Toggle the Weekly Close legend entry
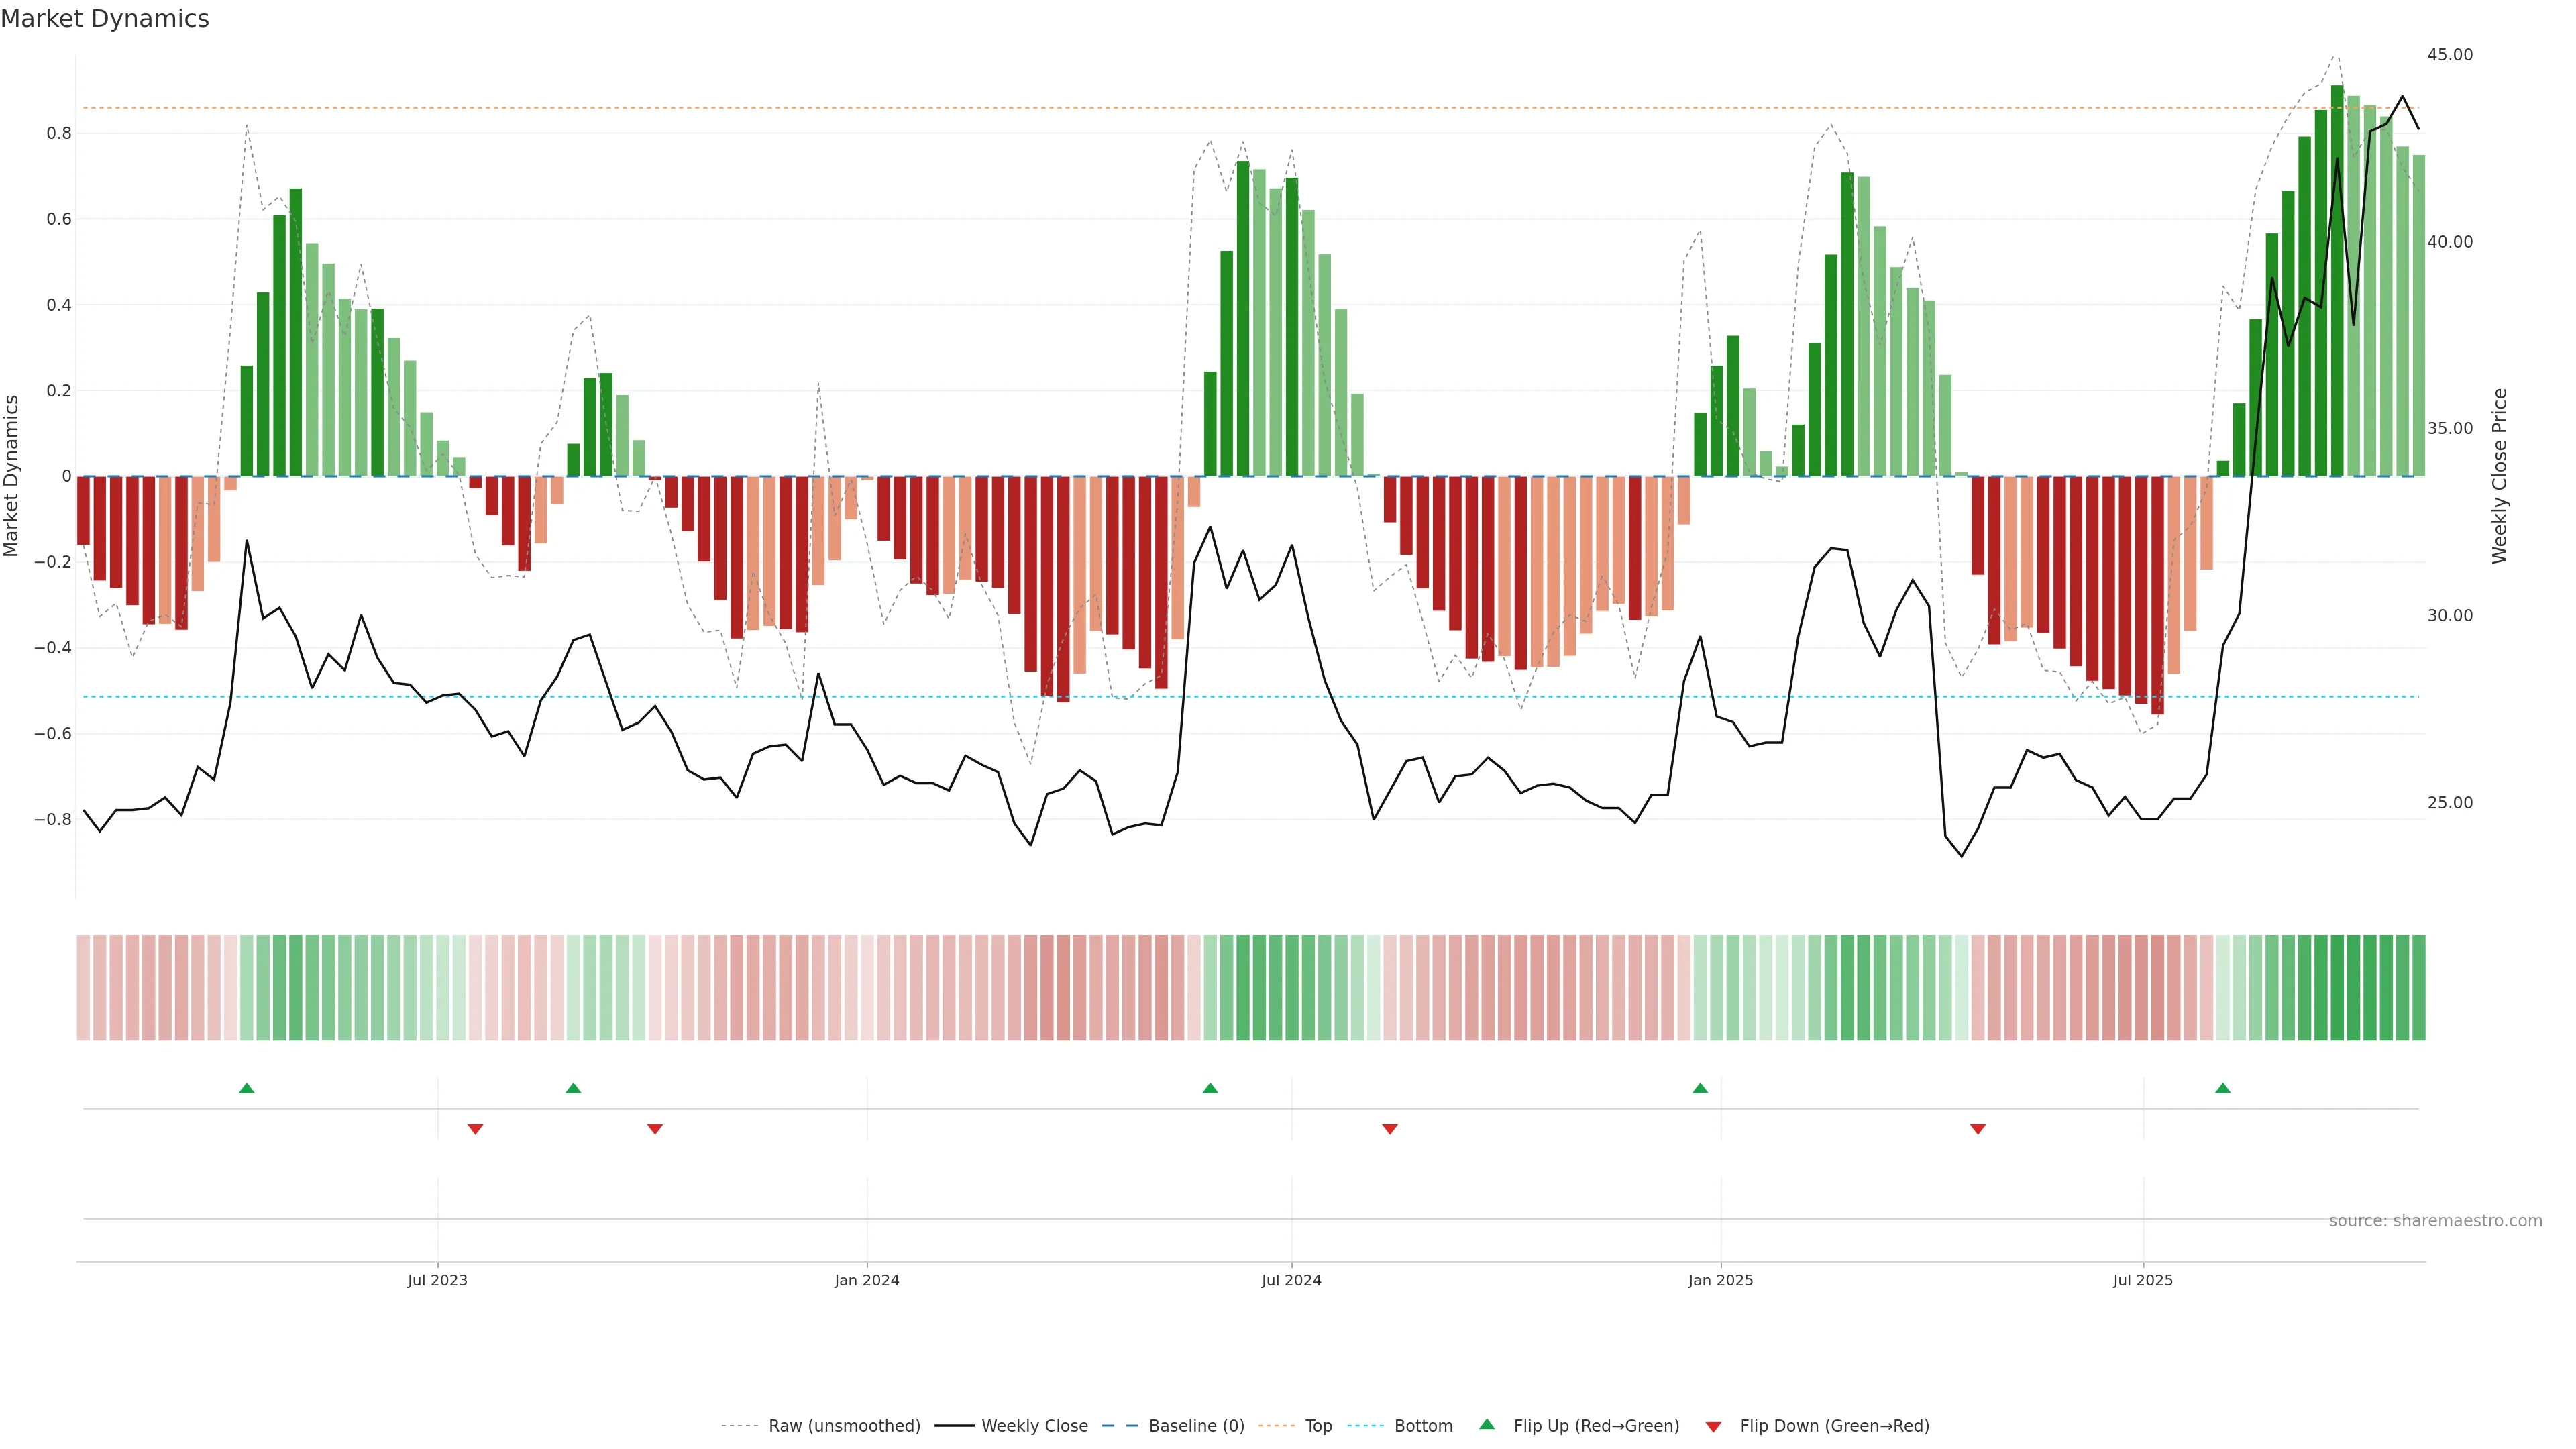The width and height of the screenshot is (2576, 1449). pyautogui.click(x=1034, y=1426)
